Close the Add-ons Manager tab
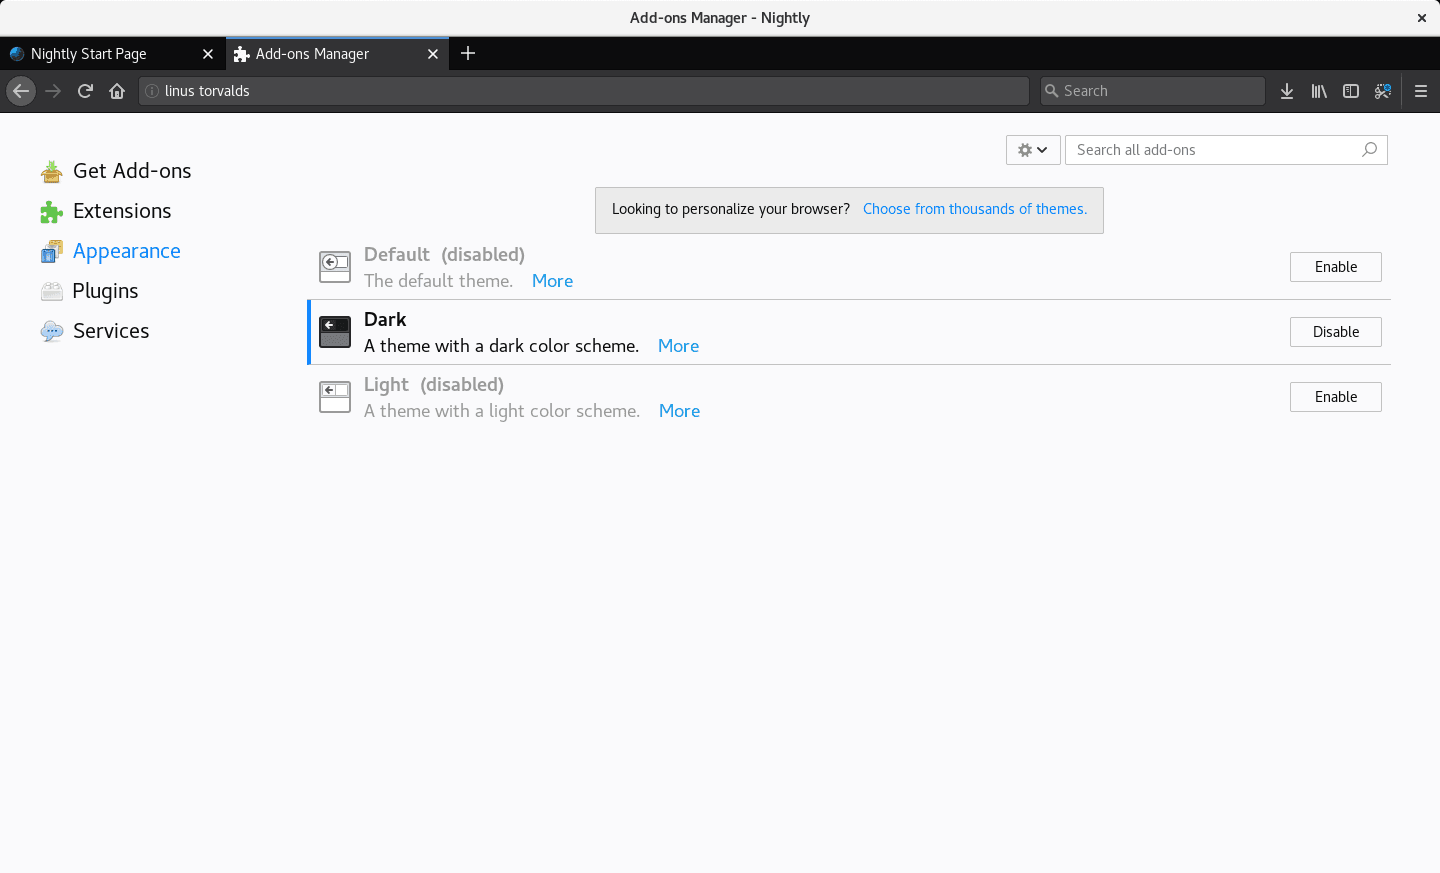 pyautogui.click(x=433, y=54)
